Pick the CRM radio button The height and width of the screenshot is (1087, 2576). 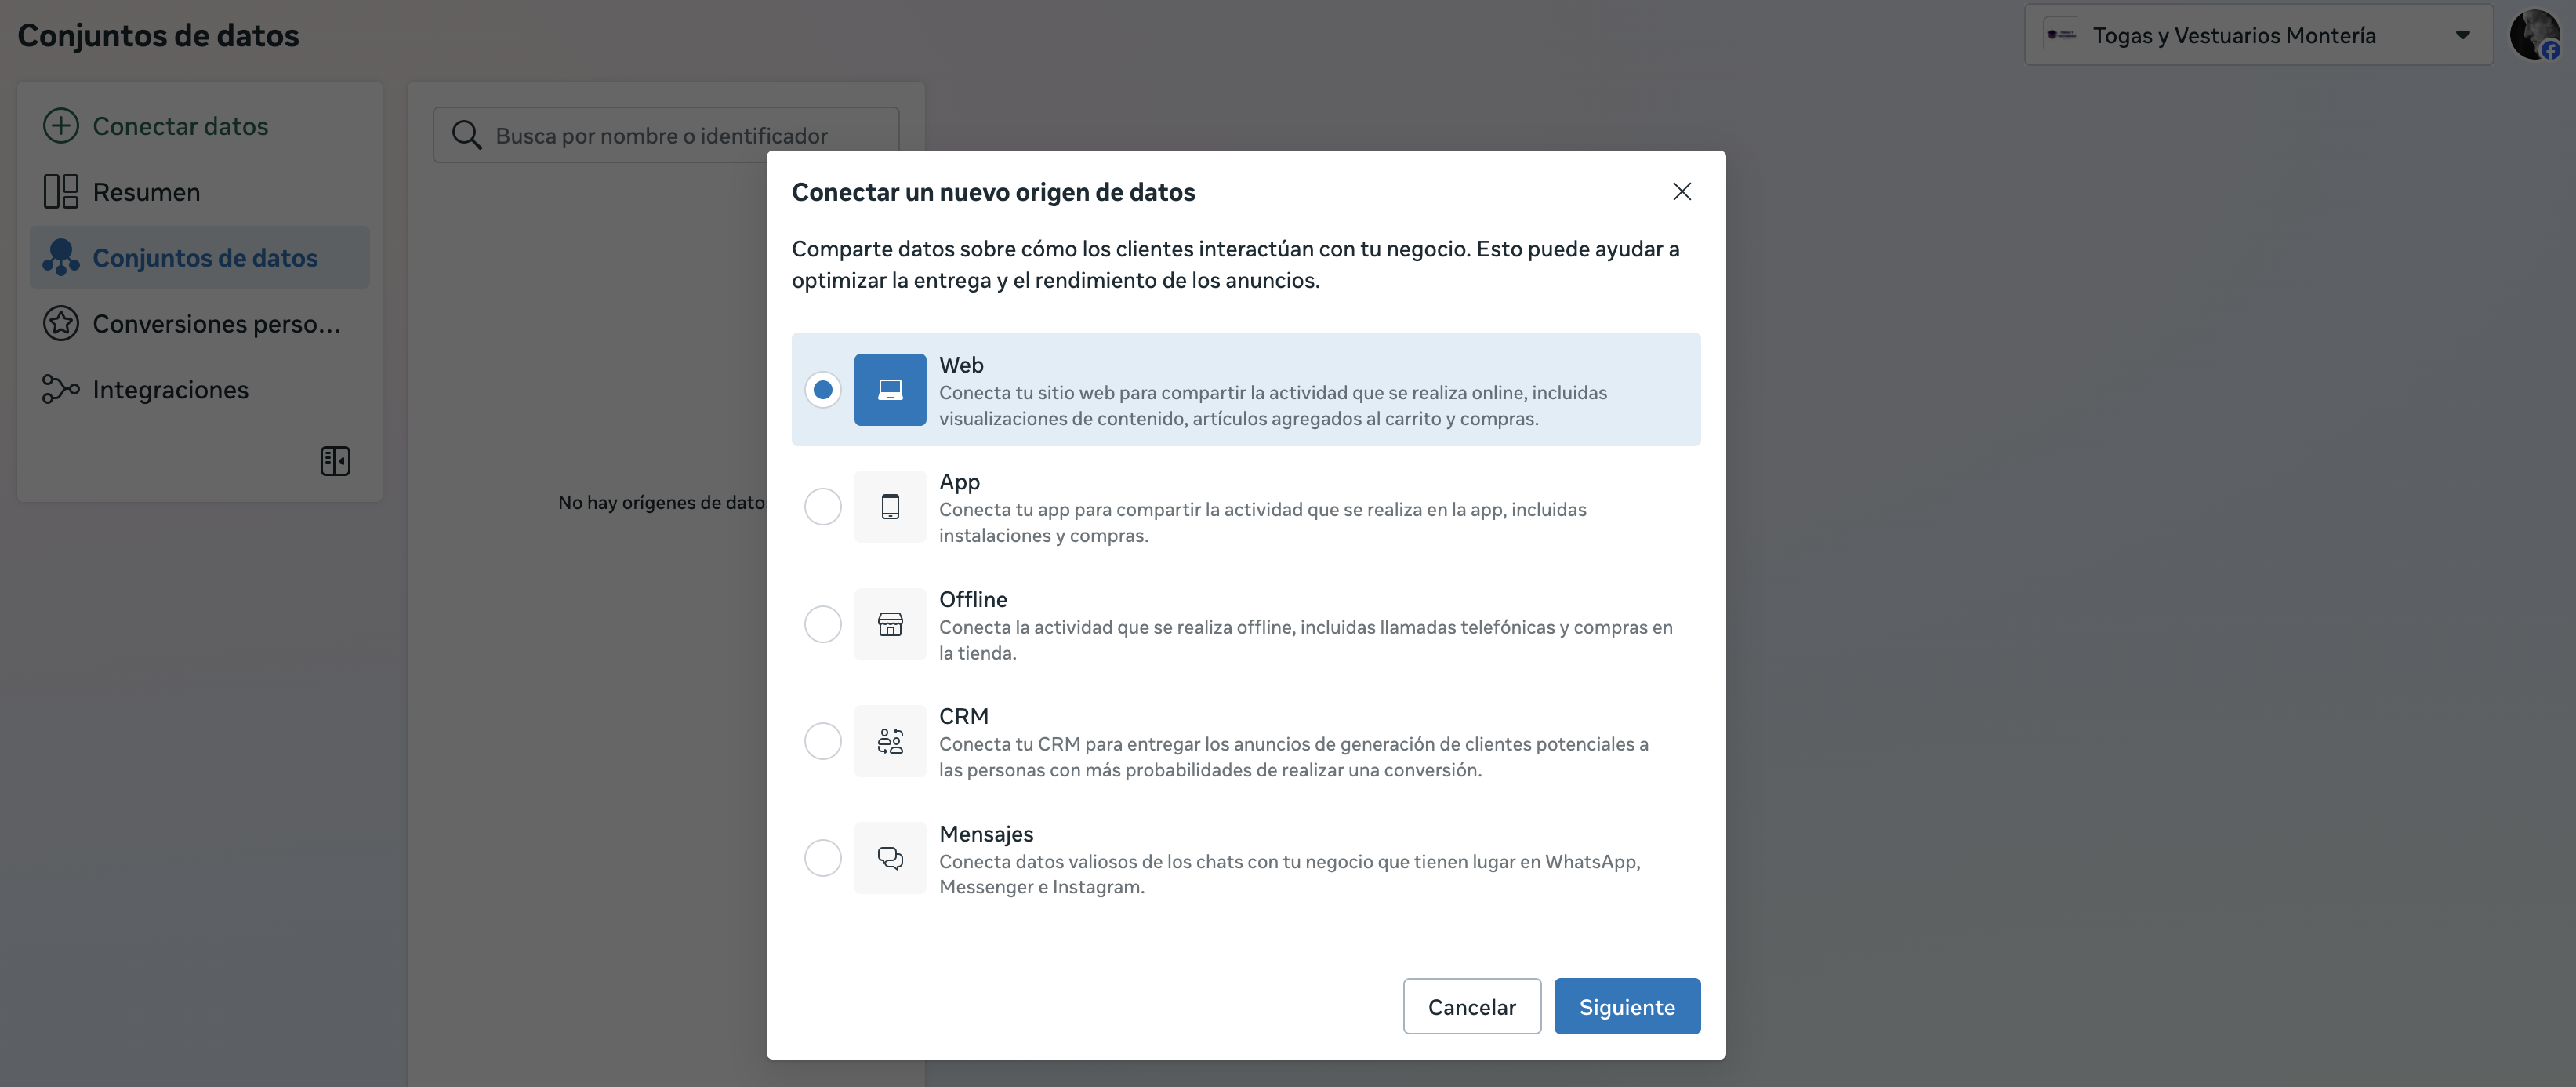point(823,741)
